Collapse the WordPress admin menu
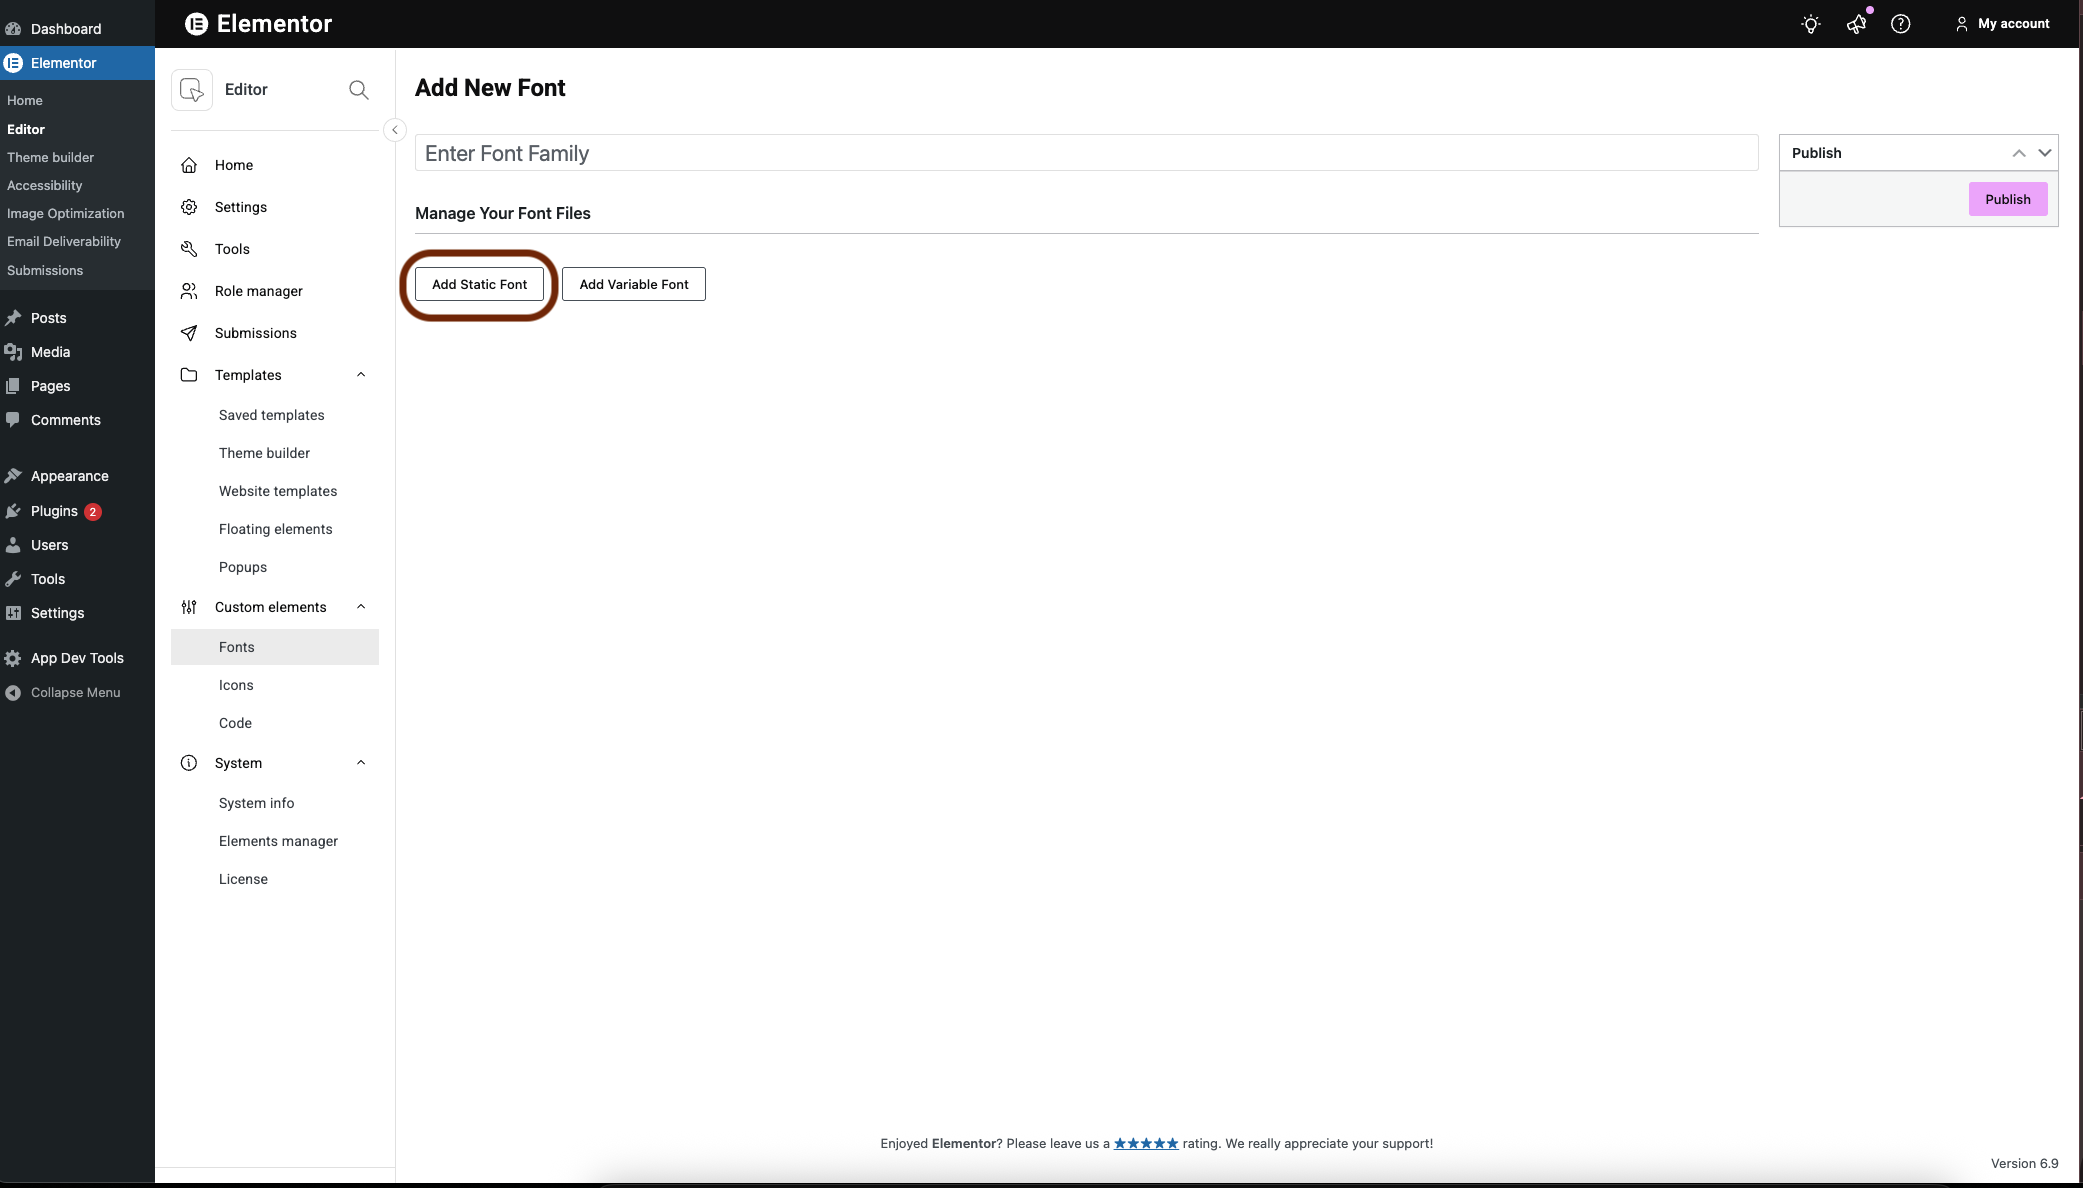Image resolution: width=2083 pixels, height=1188 pixels. [75, 692]
